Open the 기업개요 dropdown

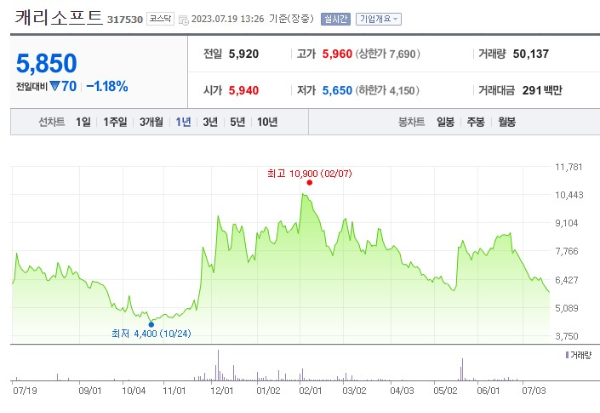click(378, 19)
